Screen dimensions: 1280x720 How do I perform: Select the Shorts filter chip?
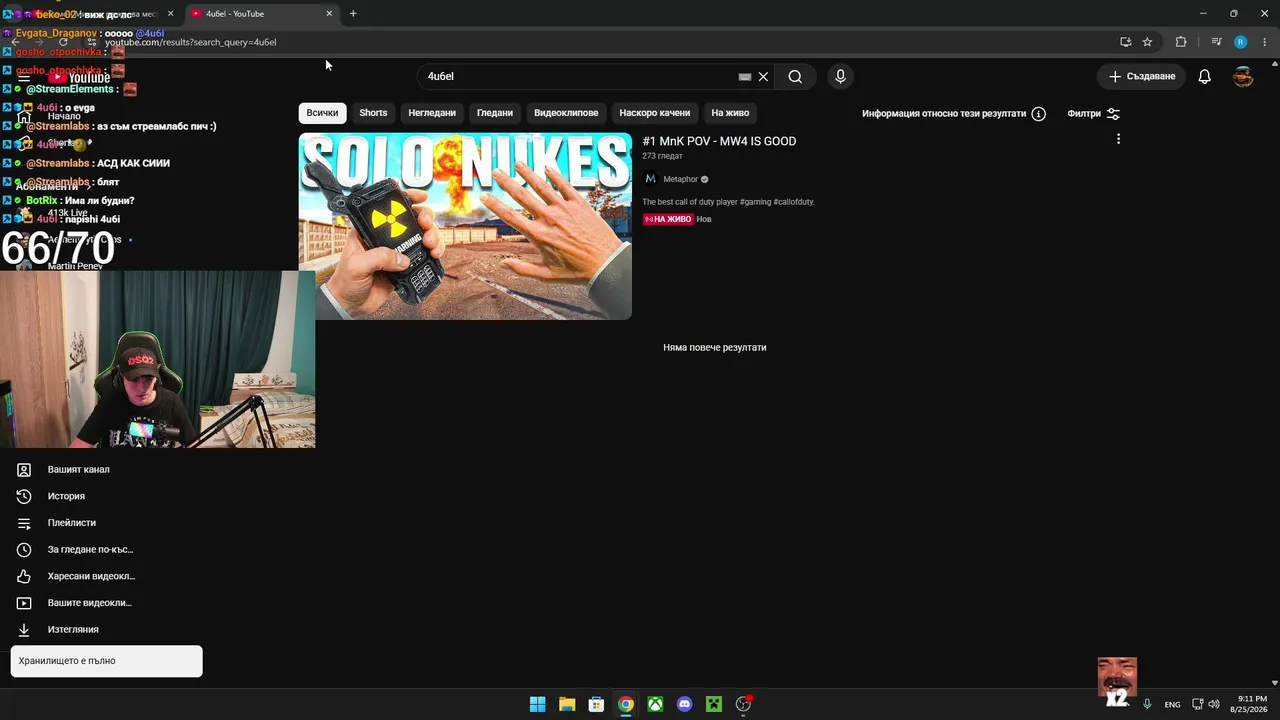coord(373,113)
